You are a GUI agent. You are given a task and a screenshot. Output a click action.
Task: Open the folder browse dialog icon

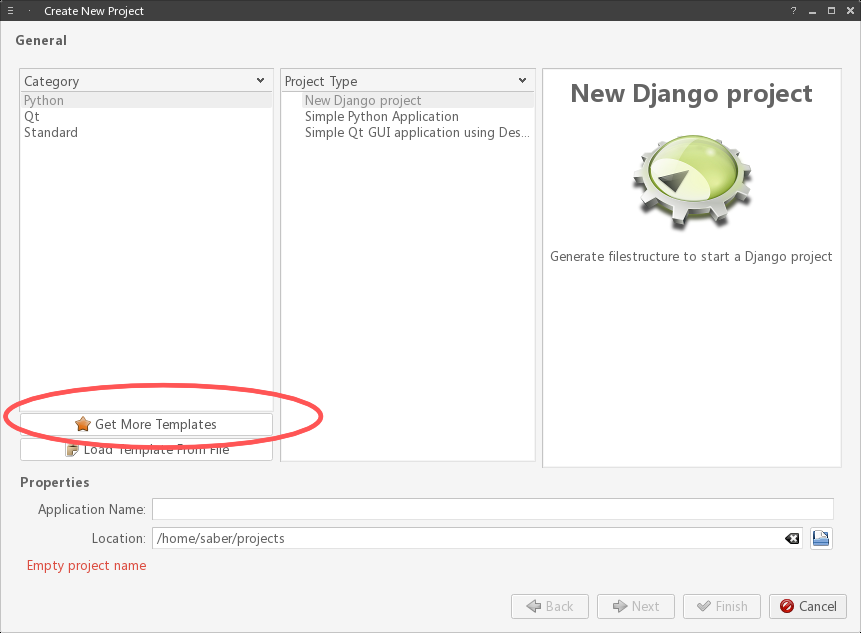[x=821, y=538]
